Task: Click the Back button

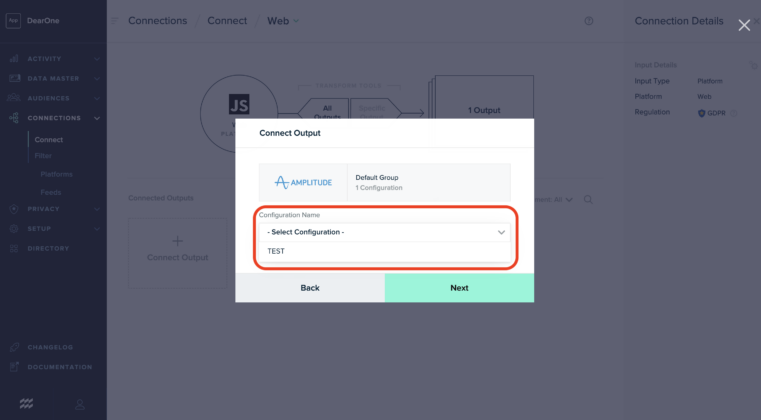Action: pos(310,288)
